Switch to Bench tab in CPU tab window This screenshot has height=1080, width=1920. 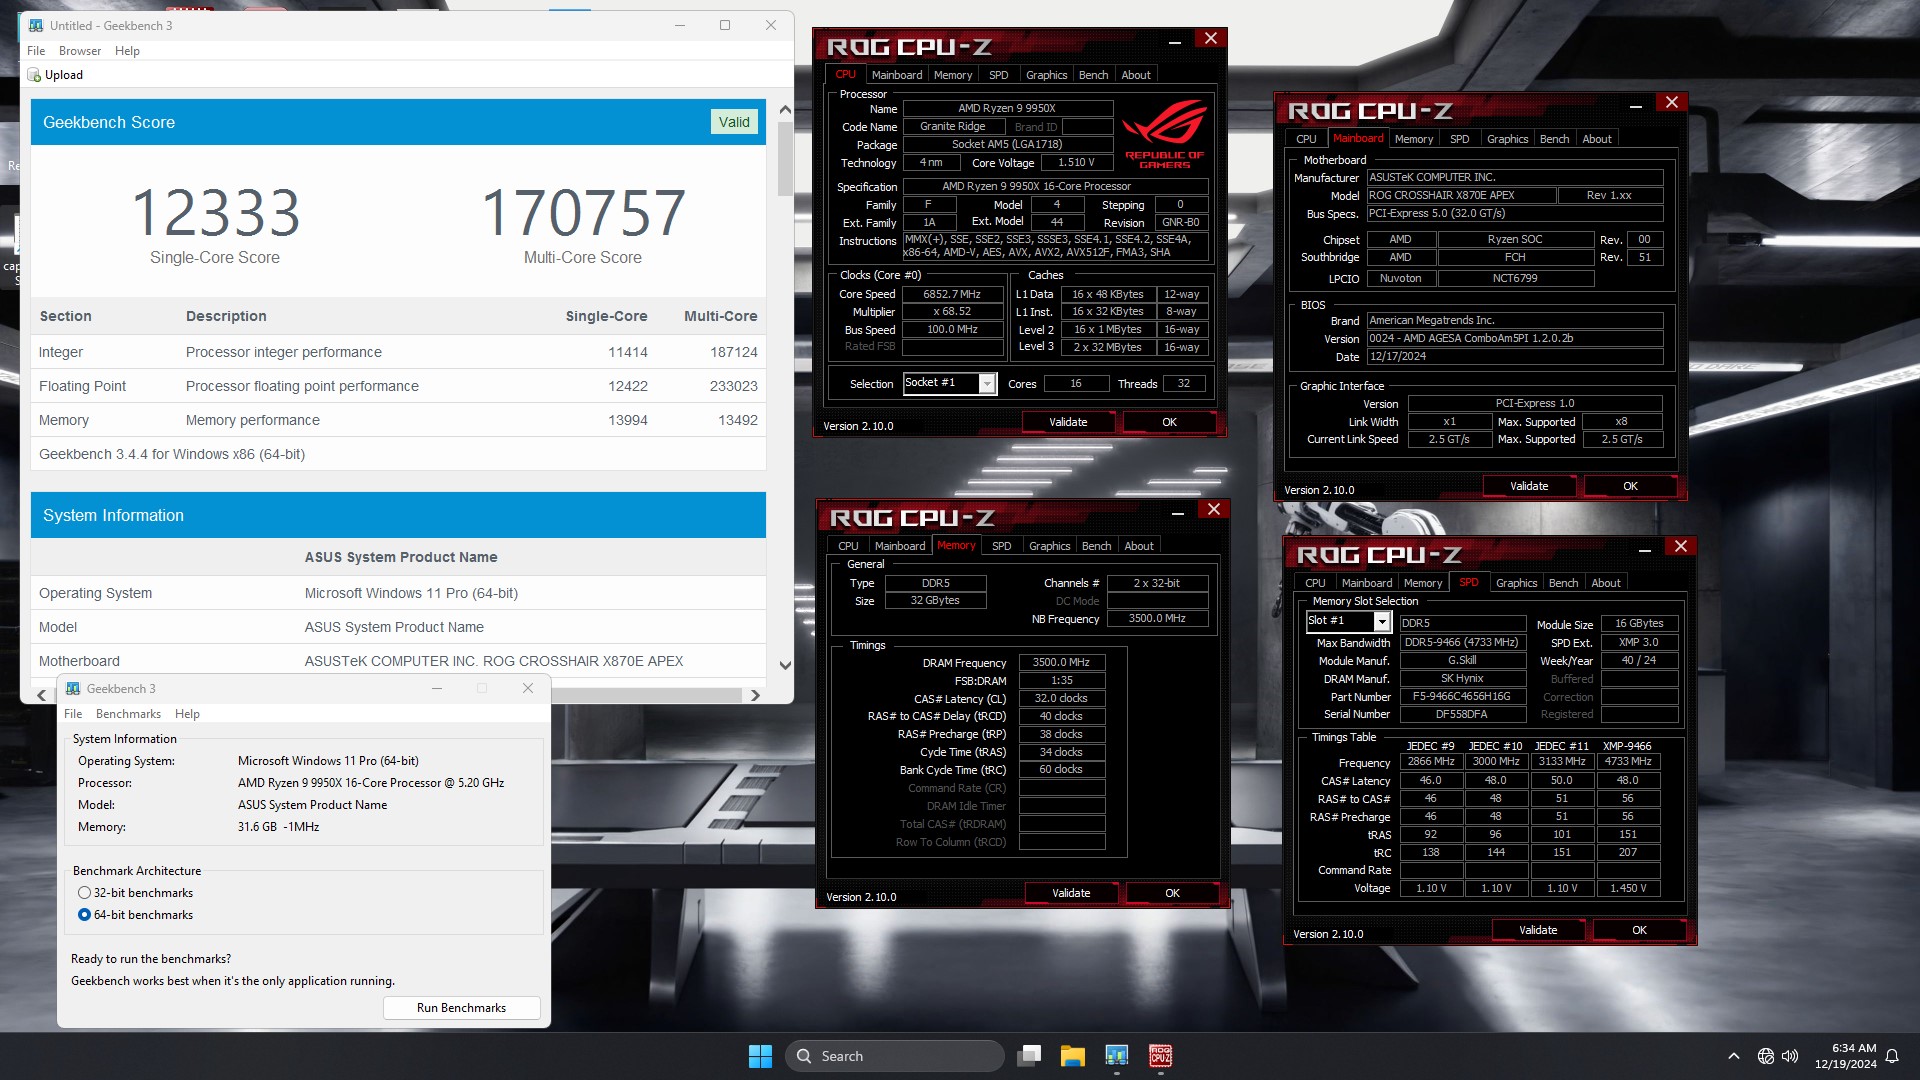[1093, 75]
